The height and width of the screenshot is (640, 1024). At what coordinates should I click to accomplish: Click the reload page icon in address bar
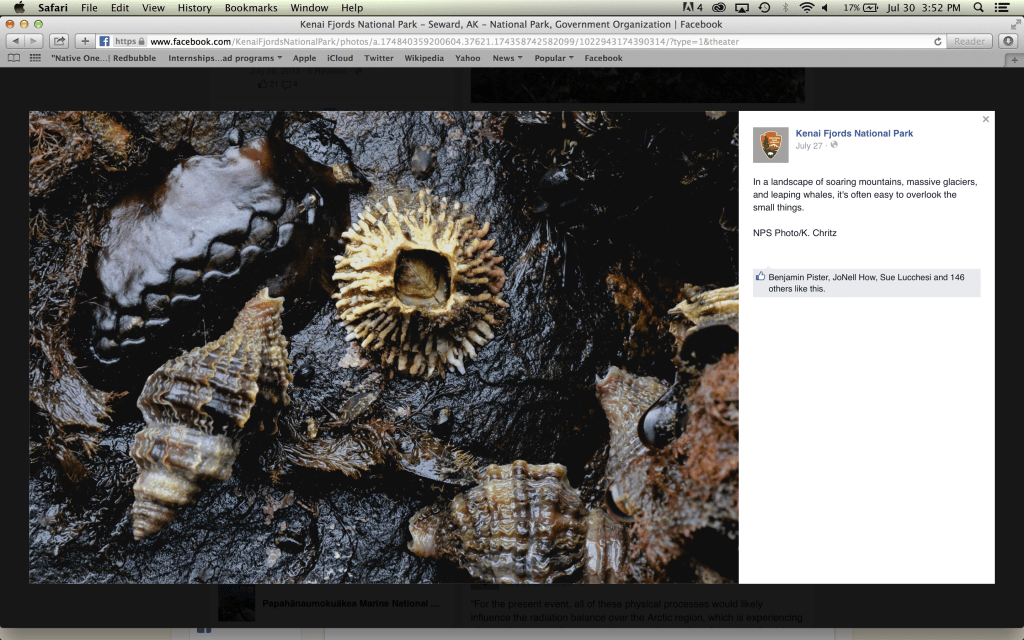coord(937,41)
